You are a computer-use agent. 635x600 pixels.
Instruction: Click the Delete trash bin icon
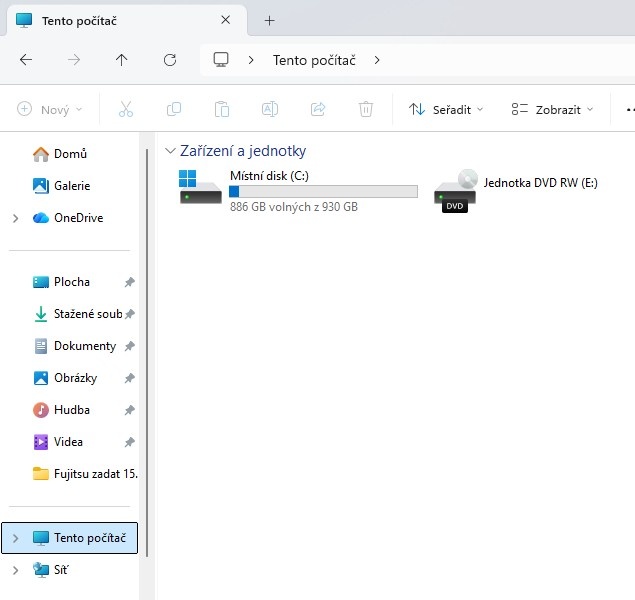[x=366, y=109]
